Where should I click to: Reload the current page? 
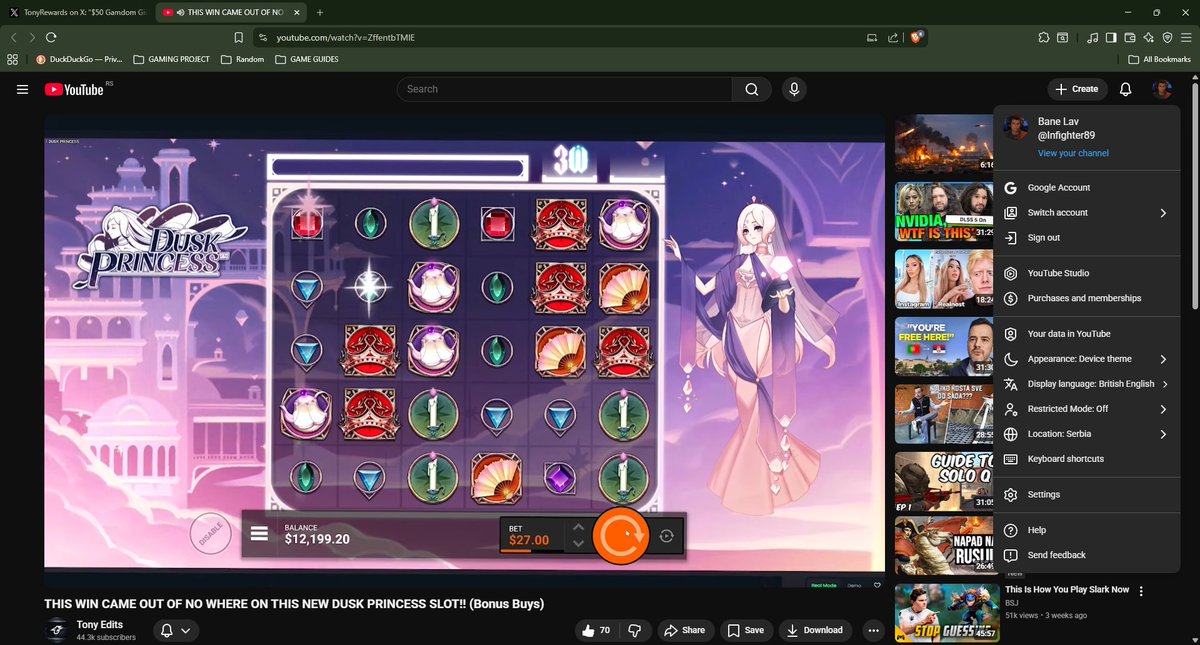51,37
